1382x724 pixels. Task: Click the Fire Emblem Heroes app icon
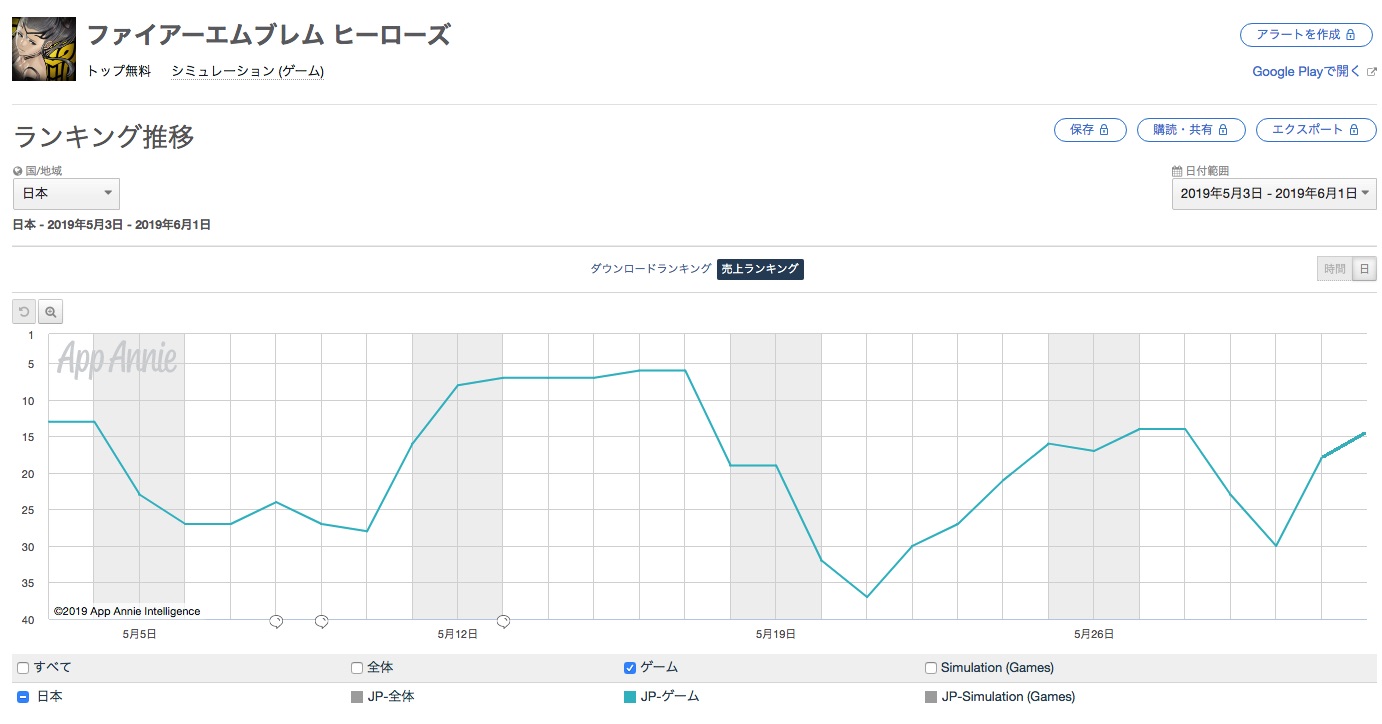pos(44,49)
